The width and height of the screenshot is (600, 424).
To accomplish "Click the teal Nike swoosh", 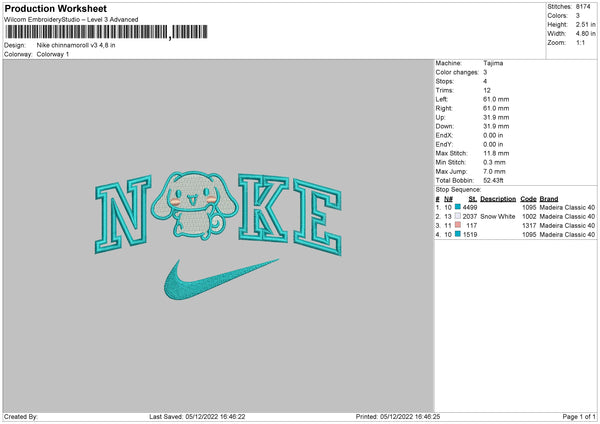I will (220, 279).
